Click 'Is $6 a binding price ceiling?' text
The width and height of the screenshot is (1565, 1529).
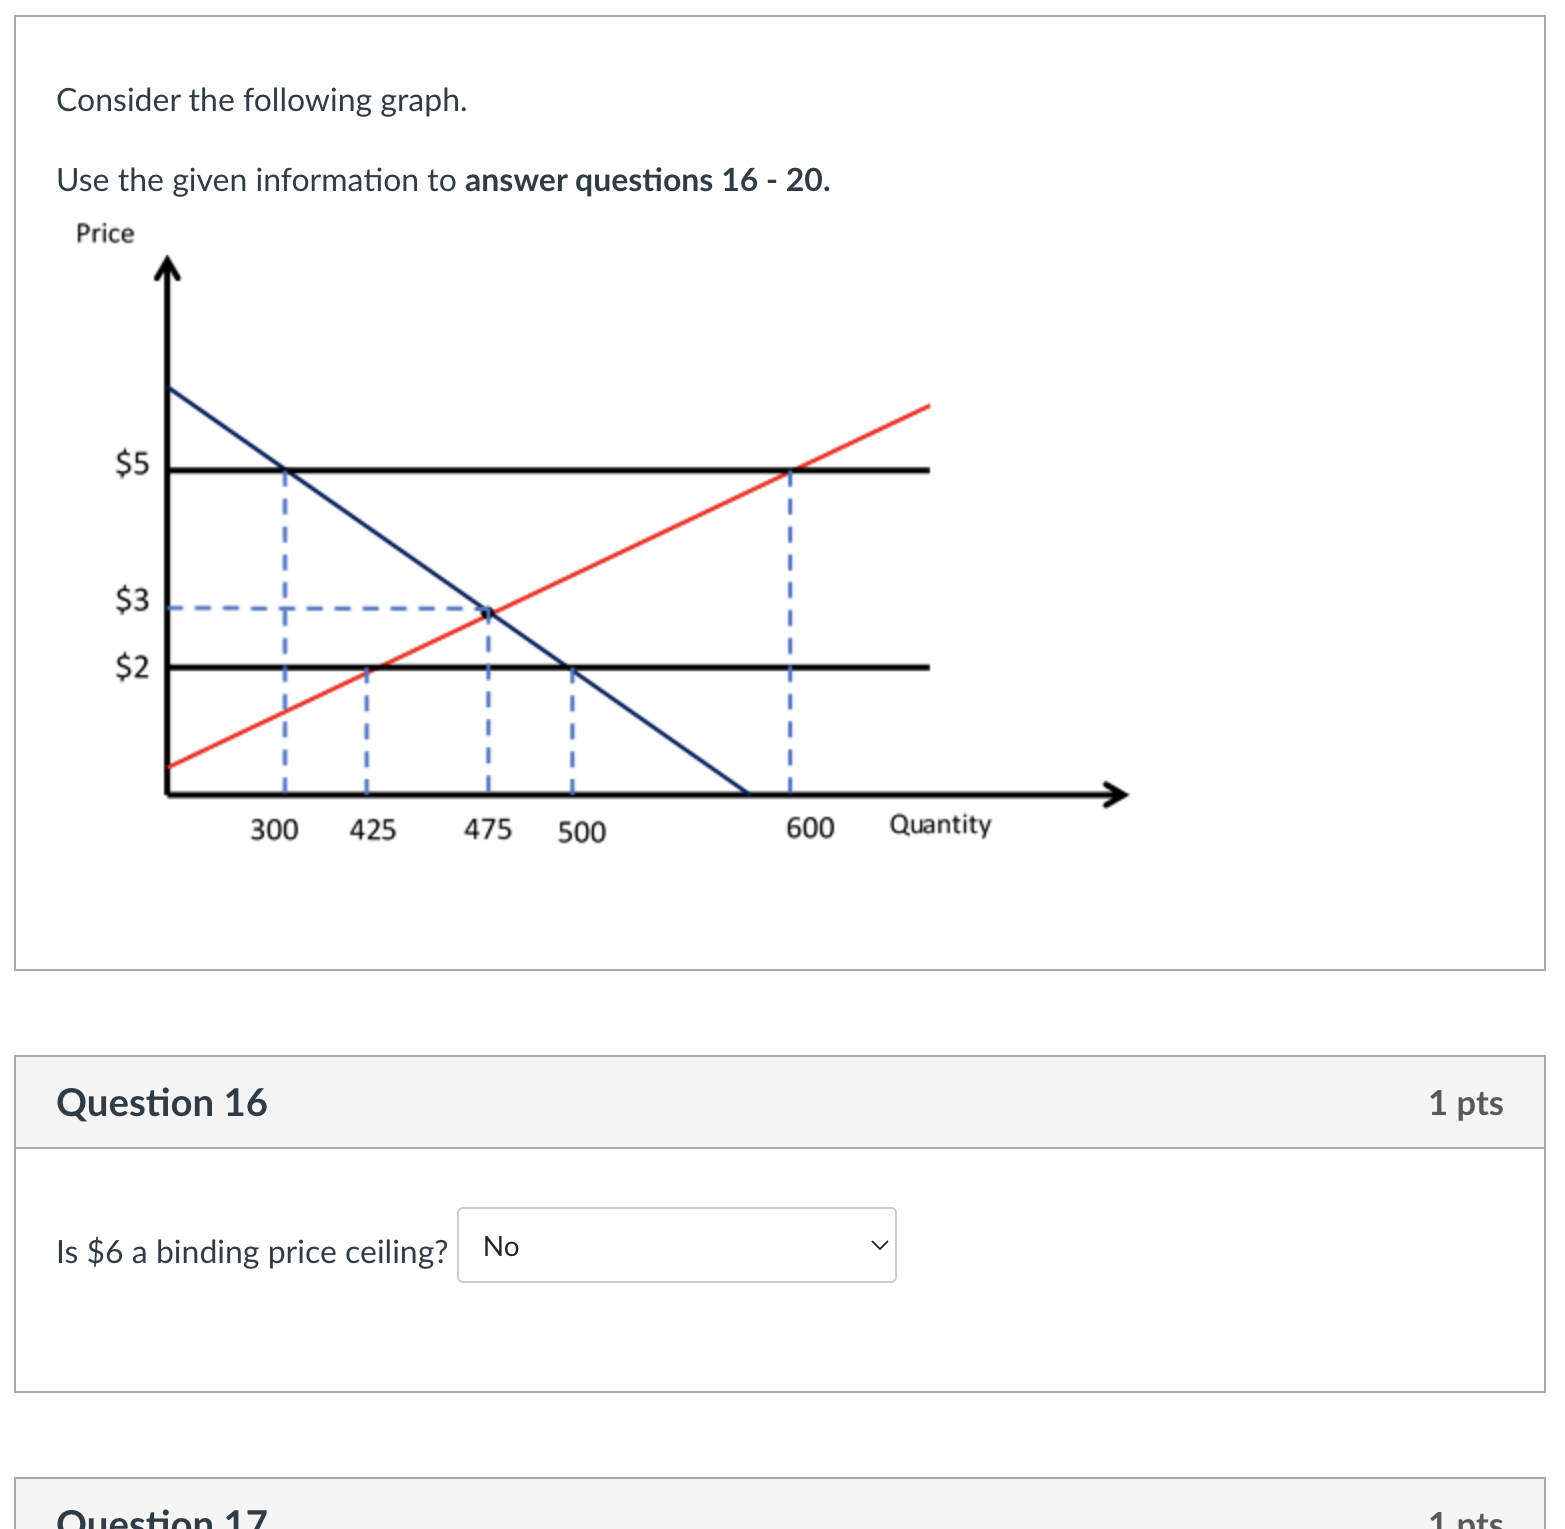click(x=251, y=1251)
